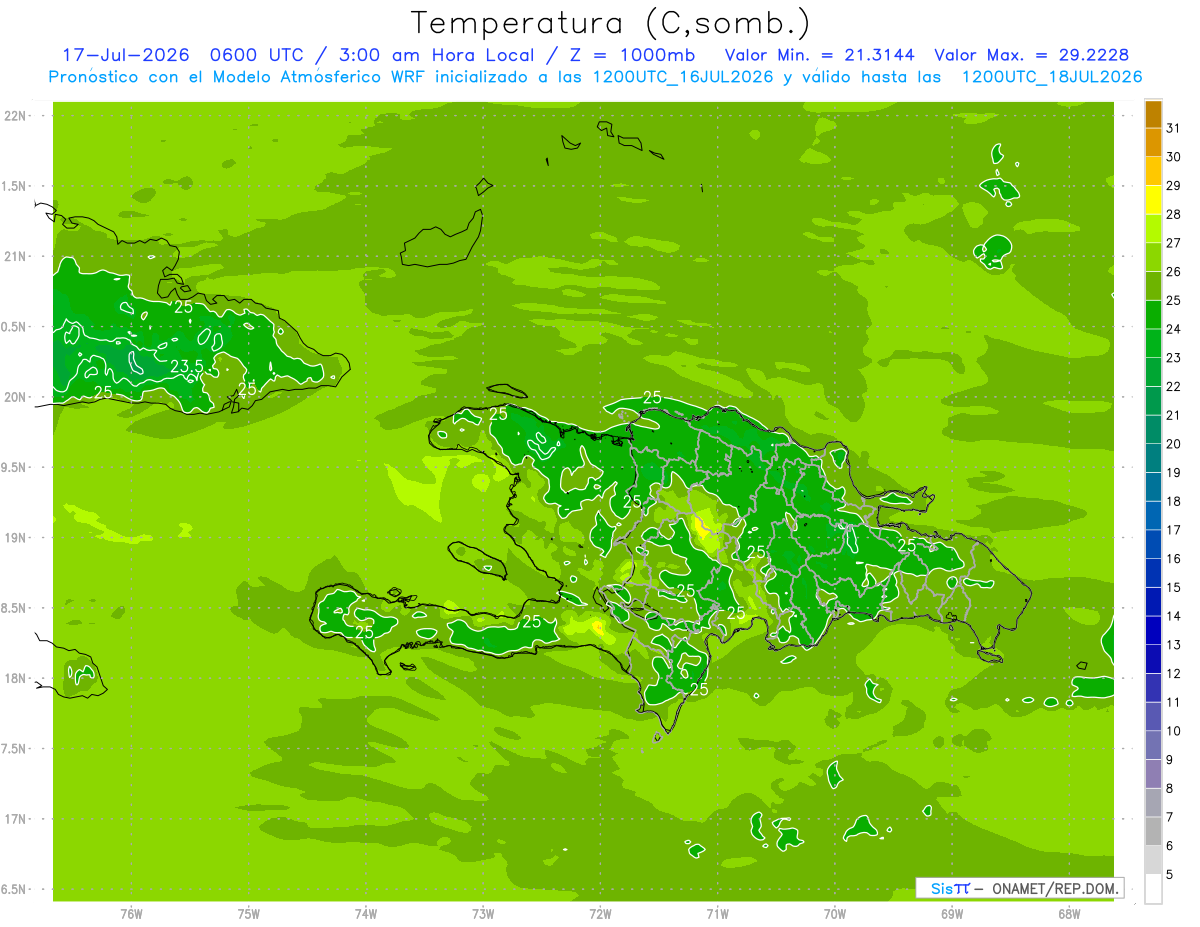
Task: Click the "18N" latitude axis label
Action: [x=16, y=678]
